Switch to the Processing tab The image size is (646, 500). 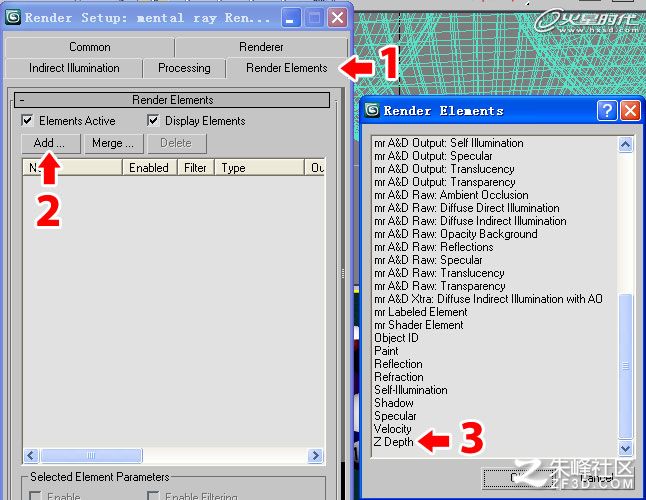[184, 68]
